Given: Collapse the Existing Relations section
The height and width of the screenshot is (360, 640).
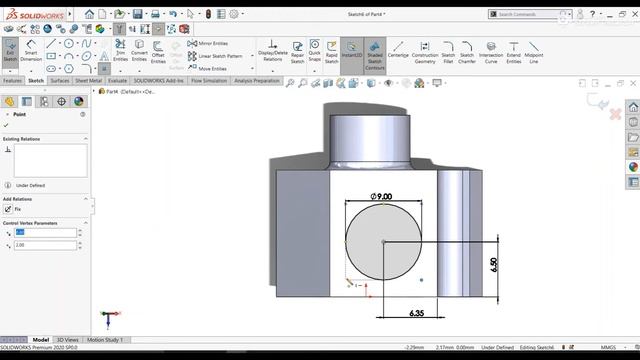Looking at the screenshot, I should point(86,139).
